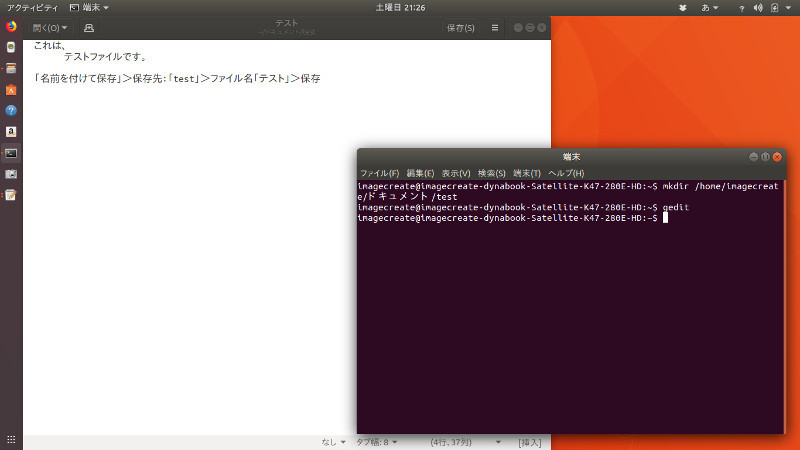This screenshot has width=800, height=450.
Task: Open the Files manager dock icon
Action: point(11,68)
